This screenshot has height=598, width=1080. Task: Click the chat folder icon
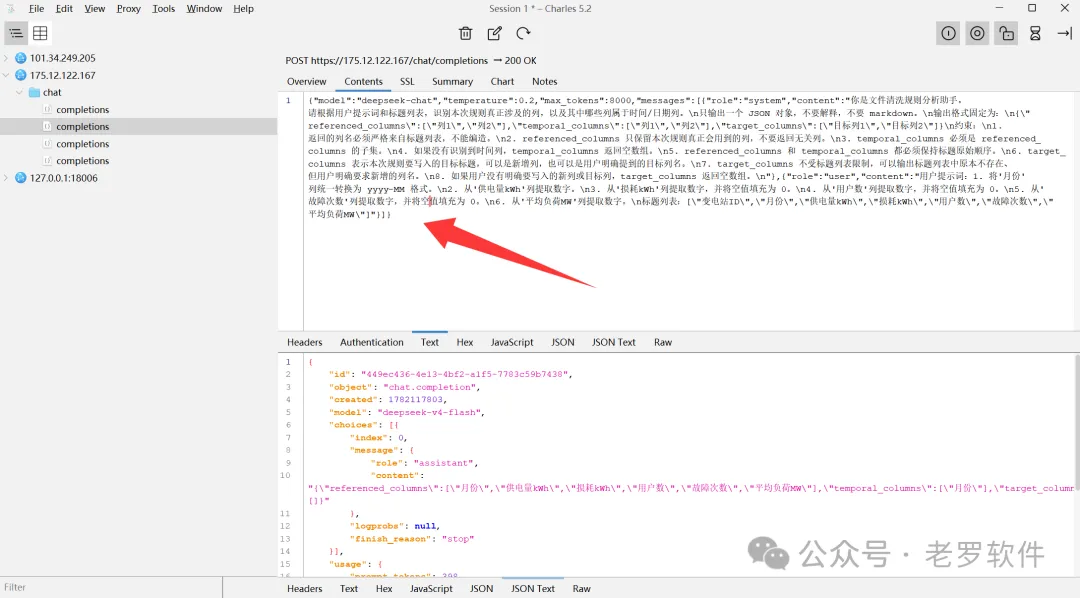[x=34, y=92]
